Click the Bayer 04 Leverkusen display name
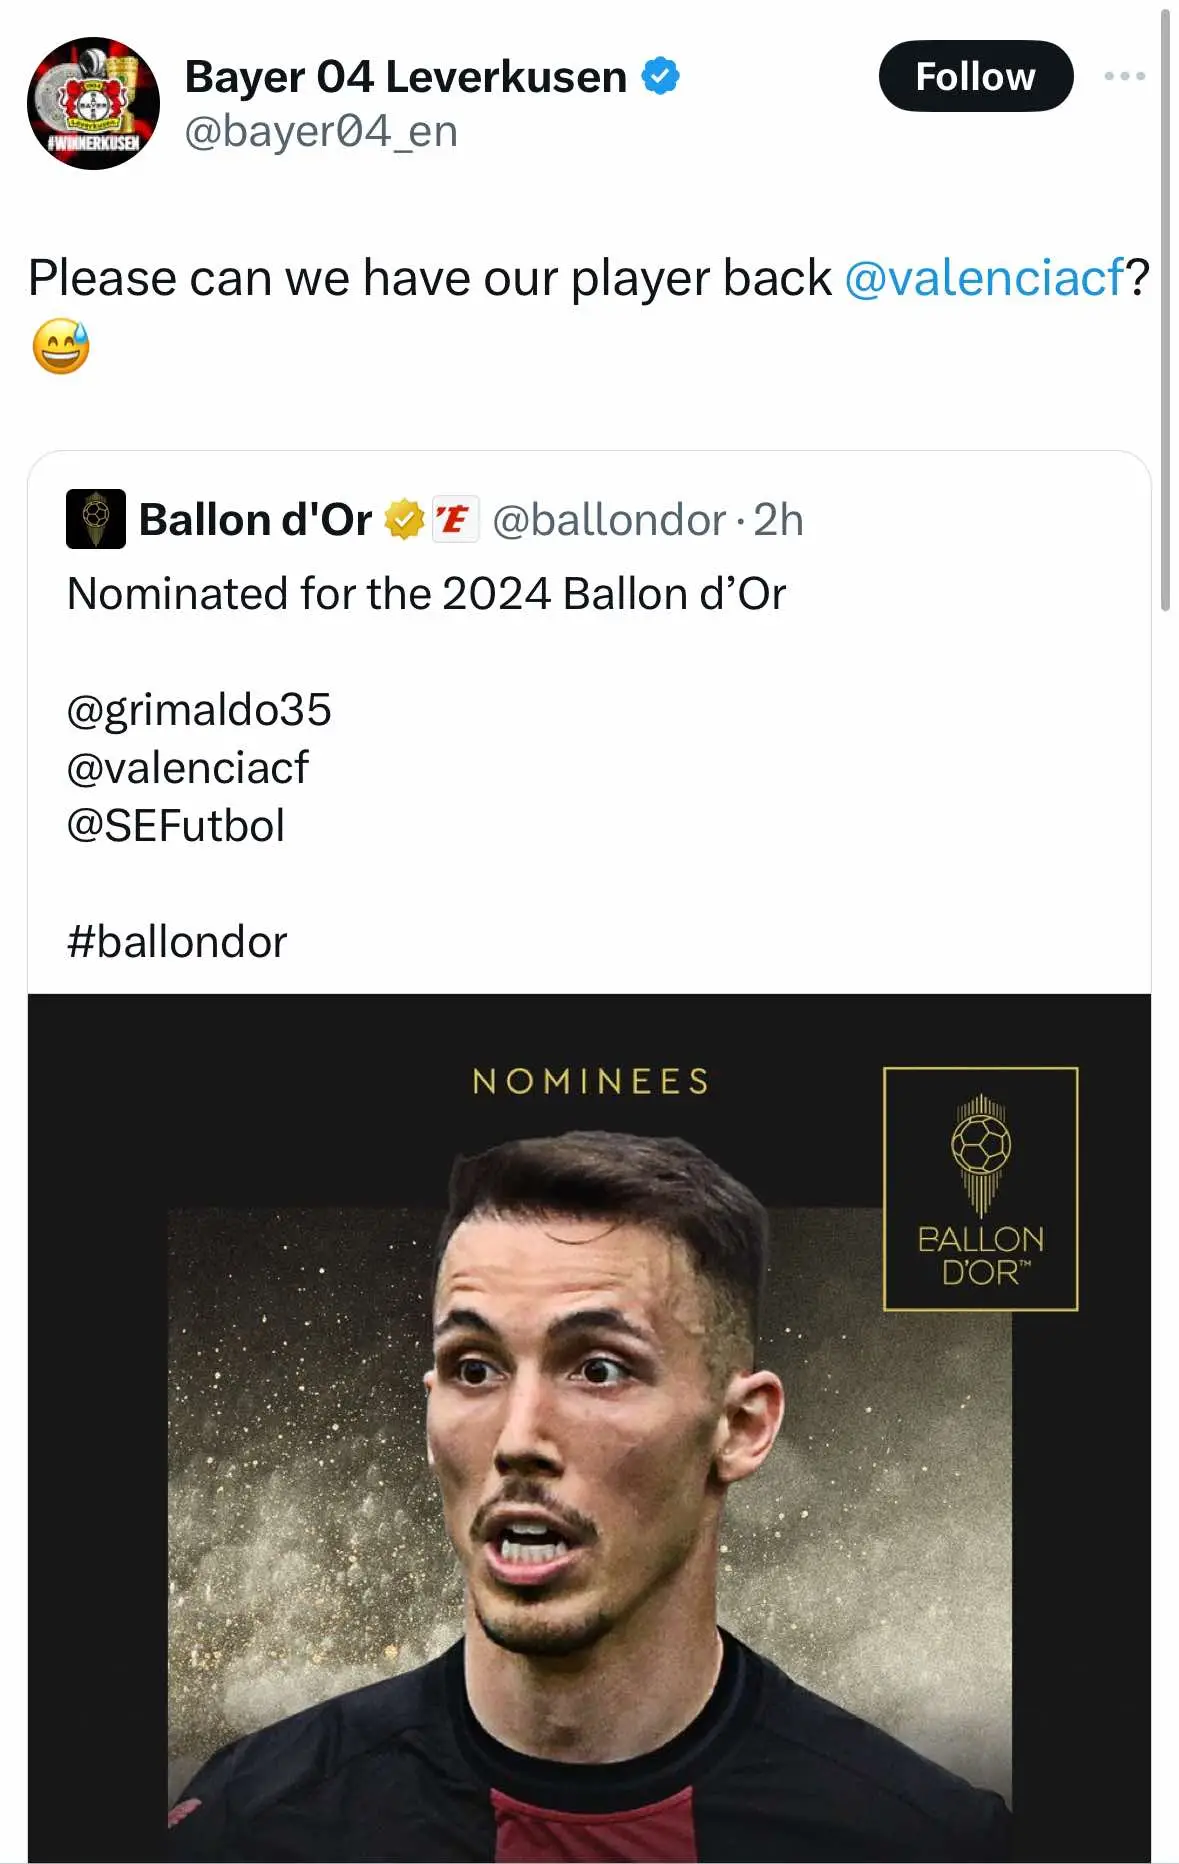This screenshot has width=1179, height=1864. [405, 77]
